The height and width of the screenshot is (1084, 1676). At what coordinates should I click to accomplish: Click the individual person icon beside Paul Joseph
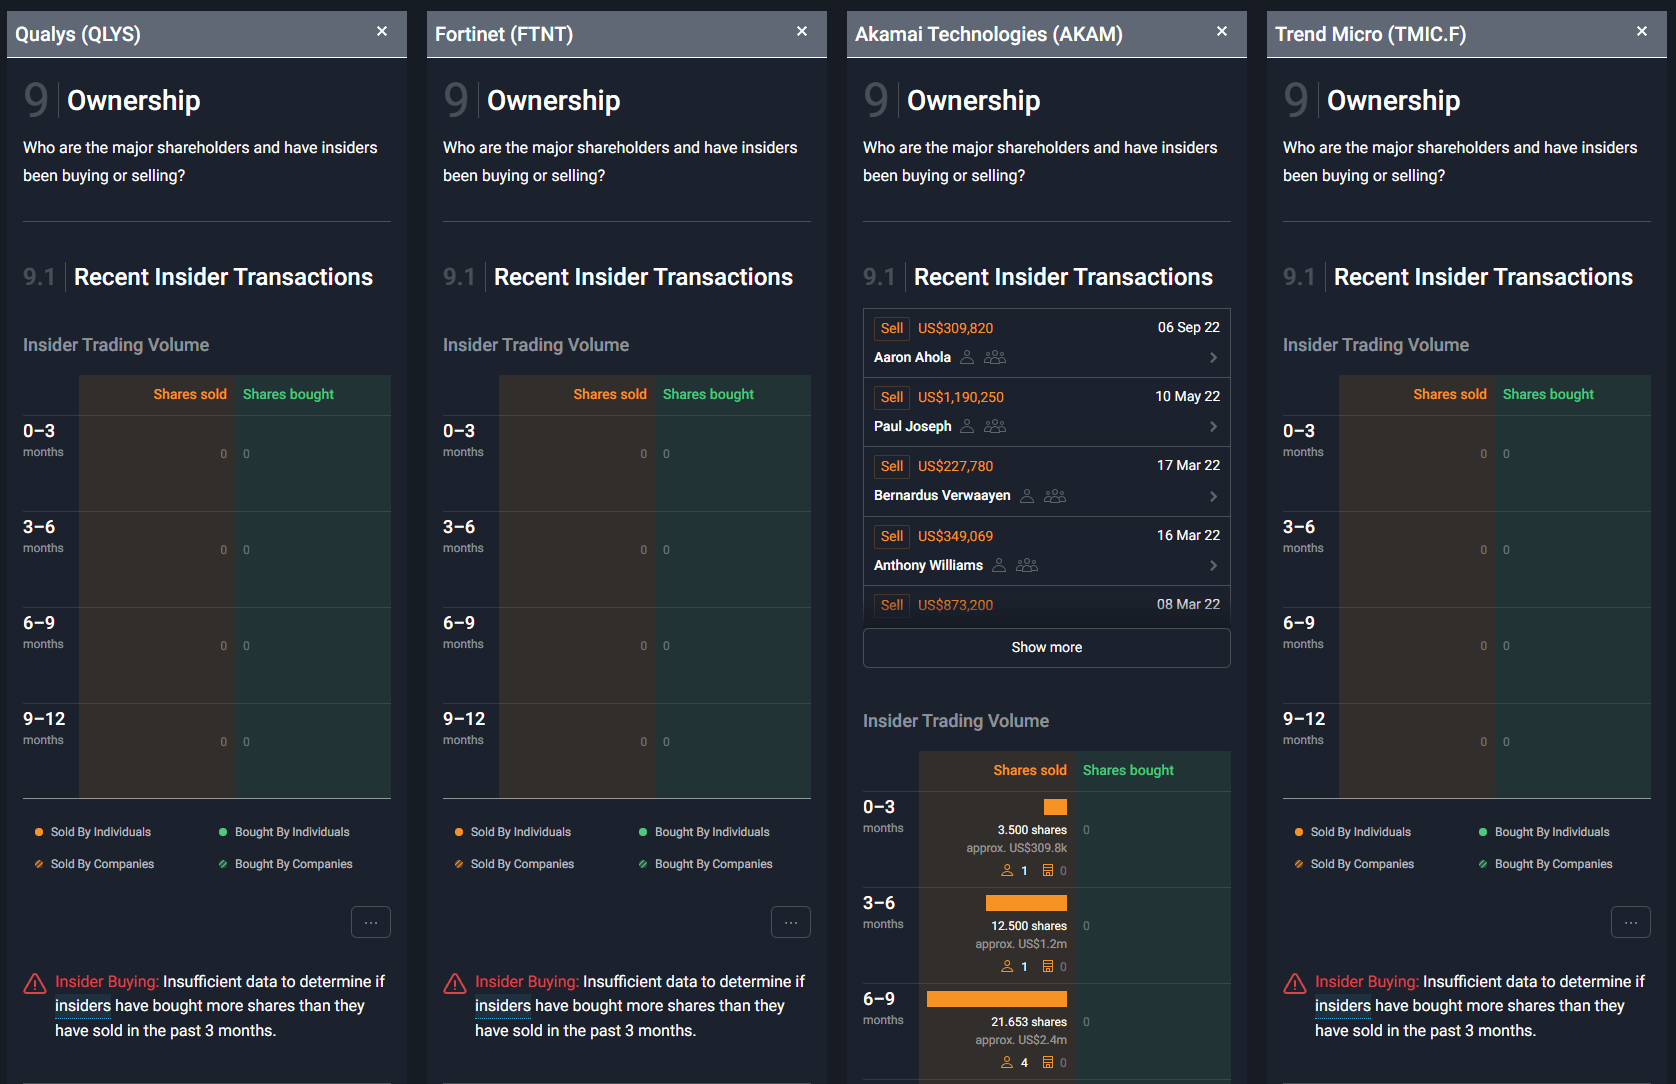click(967, 426)
